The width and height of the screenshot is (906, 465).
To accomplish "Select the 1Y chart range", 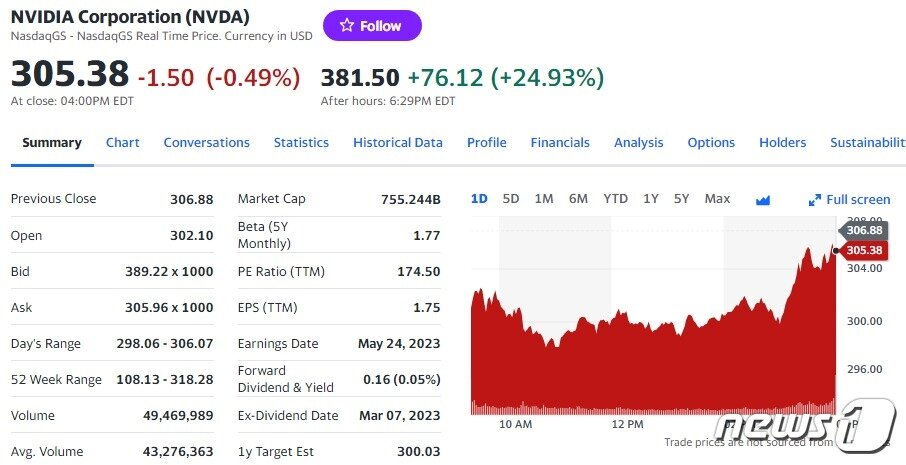I will click(651, 199).
